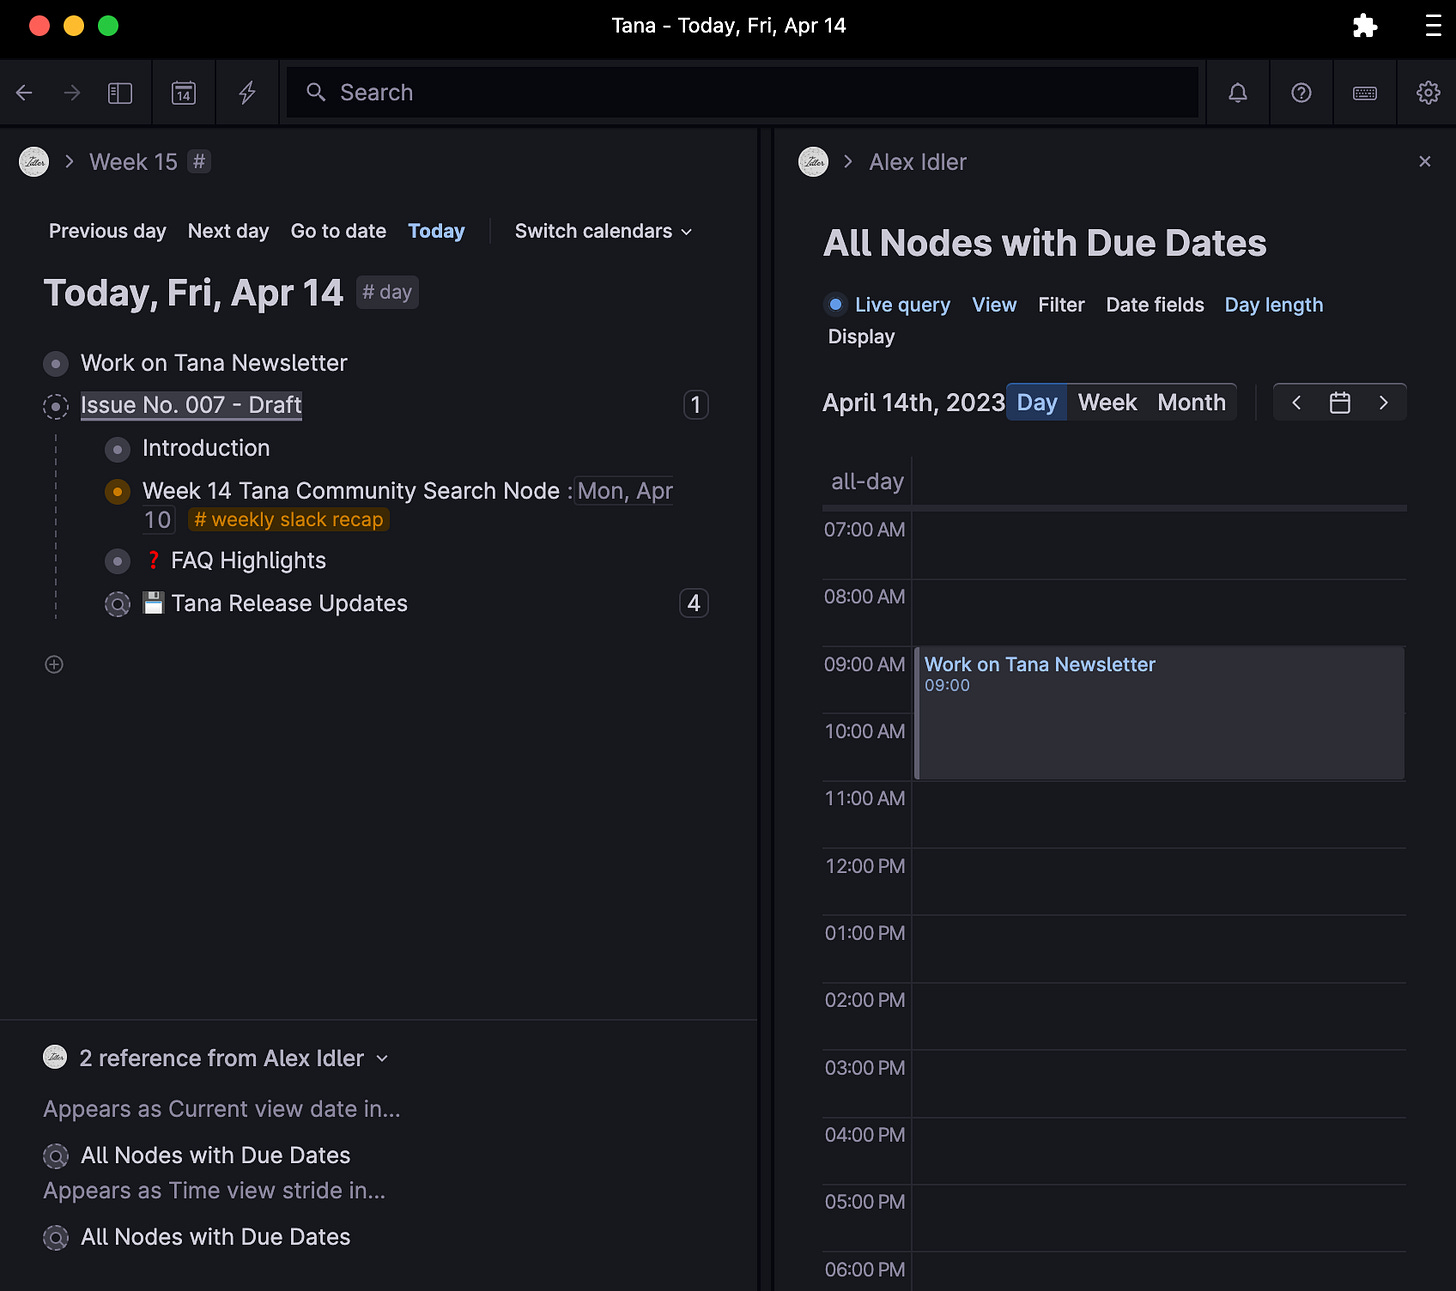Click the reference count 4 badge
This screenshot has height=1291, width=1456.
pyautogui.click(x=694, y=603)
